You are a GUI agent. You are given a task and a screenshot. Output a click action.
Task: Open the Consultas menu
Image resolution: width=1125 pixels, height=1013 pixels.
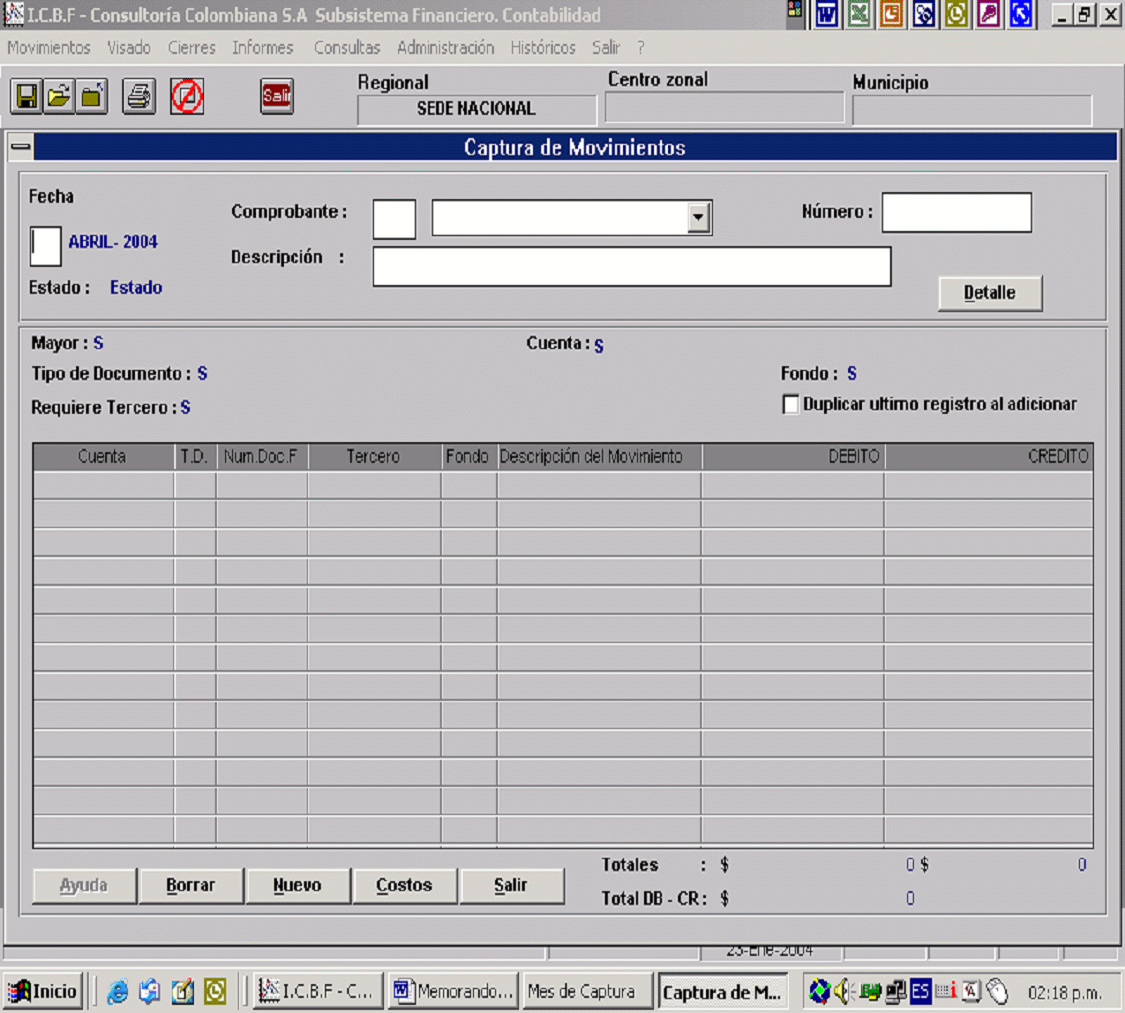[x=347, y=48]
